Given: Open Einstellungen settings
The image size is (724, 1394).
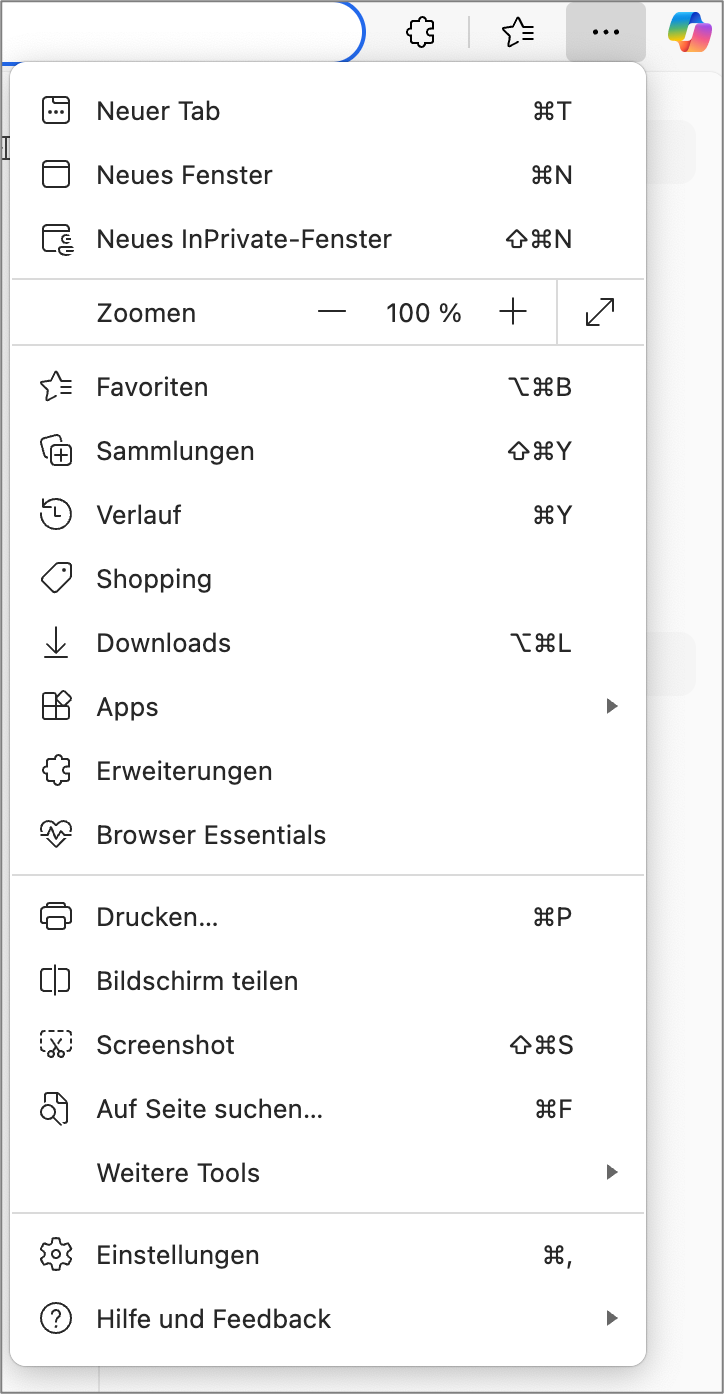Looking at the screenshot, I should click(178, 1255).
